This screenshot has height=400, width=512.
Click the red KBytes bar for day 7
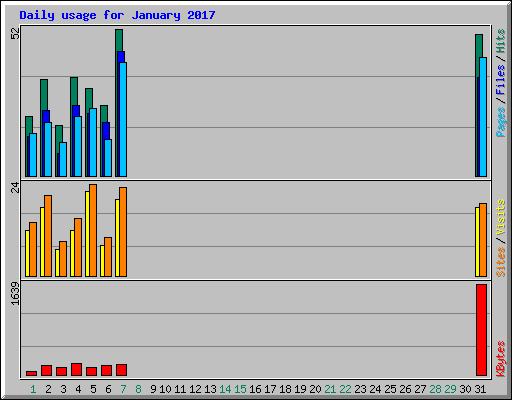point(121,370)
